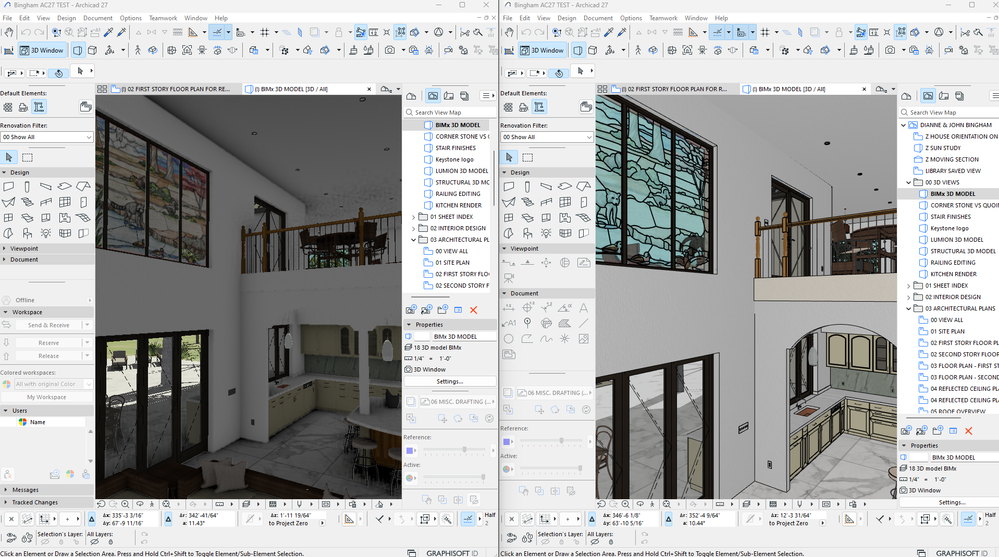Open the Teamwork menu in left window
The image size is (999, 557).
pos(163,18)
